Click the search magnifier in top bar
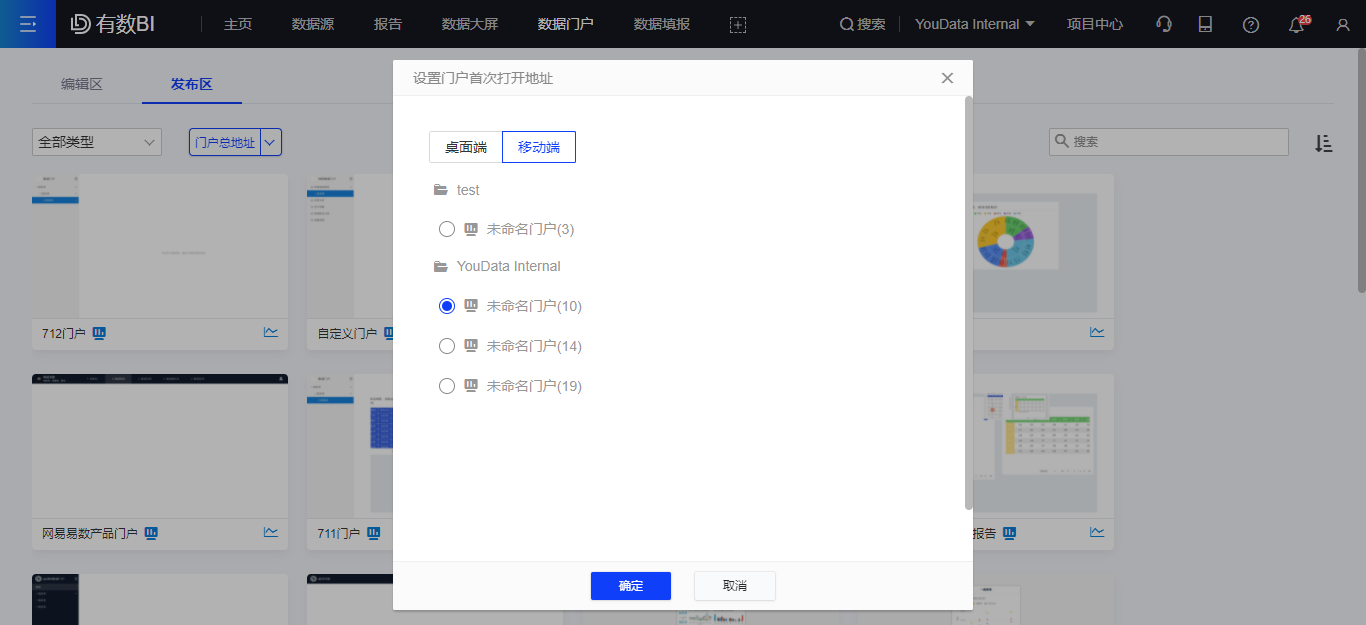Image resolution: width=1366 pixels, height=625 pixels. 847,24
